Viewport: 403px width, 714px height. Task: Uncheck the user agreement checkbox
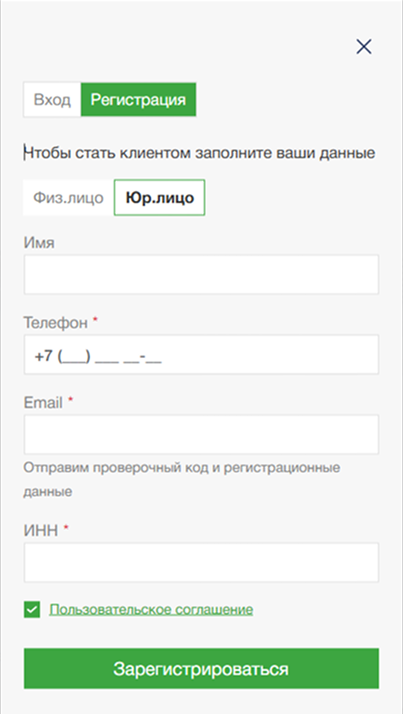point(32,610)
